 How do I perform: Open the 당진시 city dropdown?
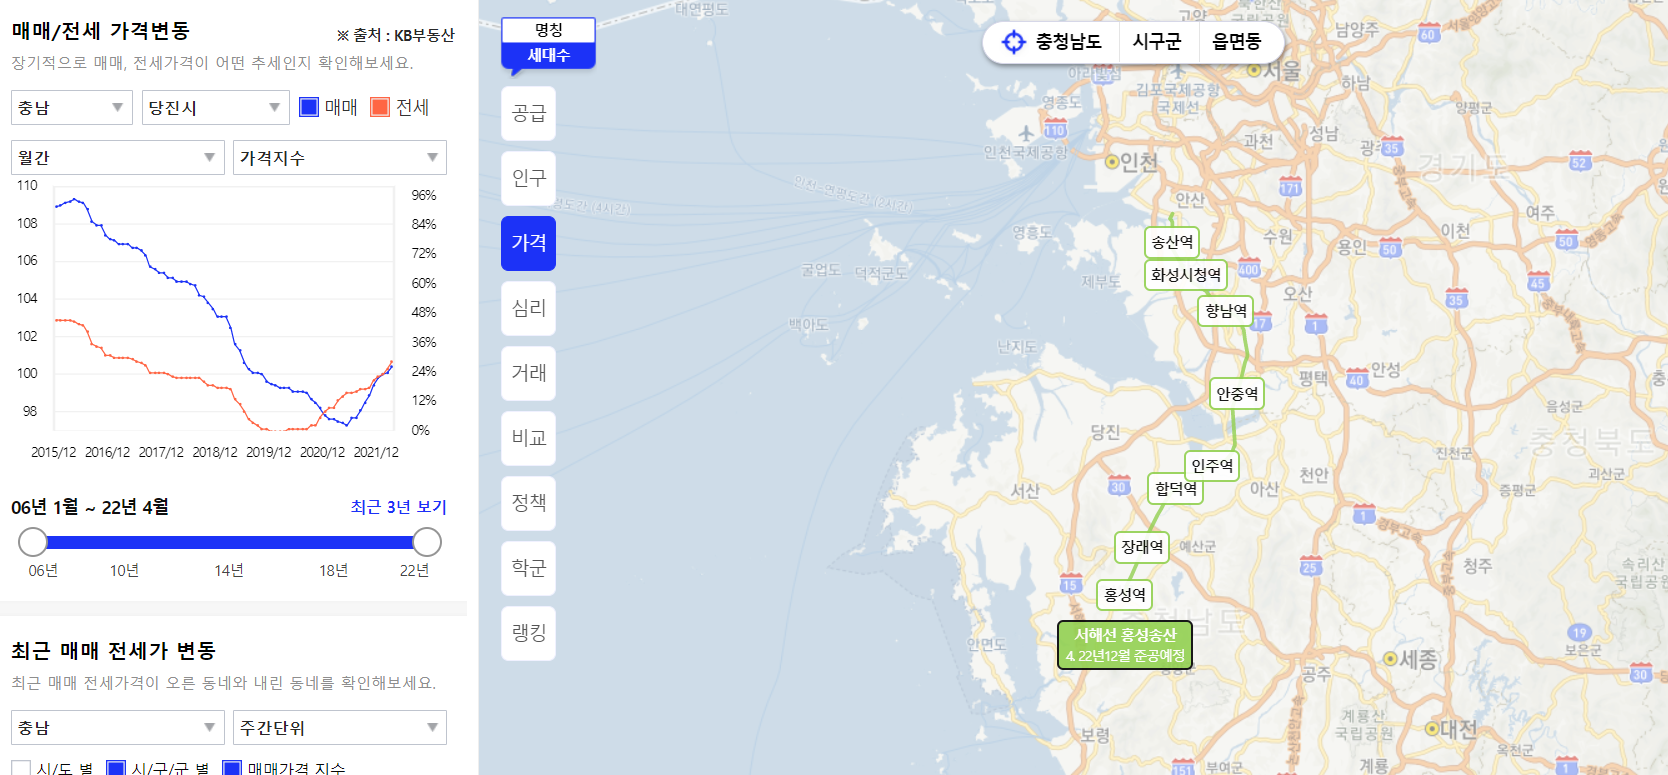215,107
